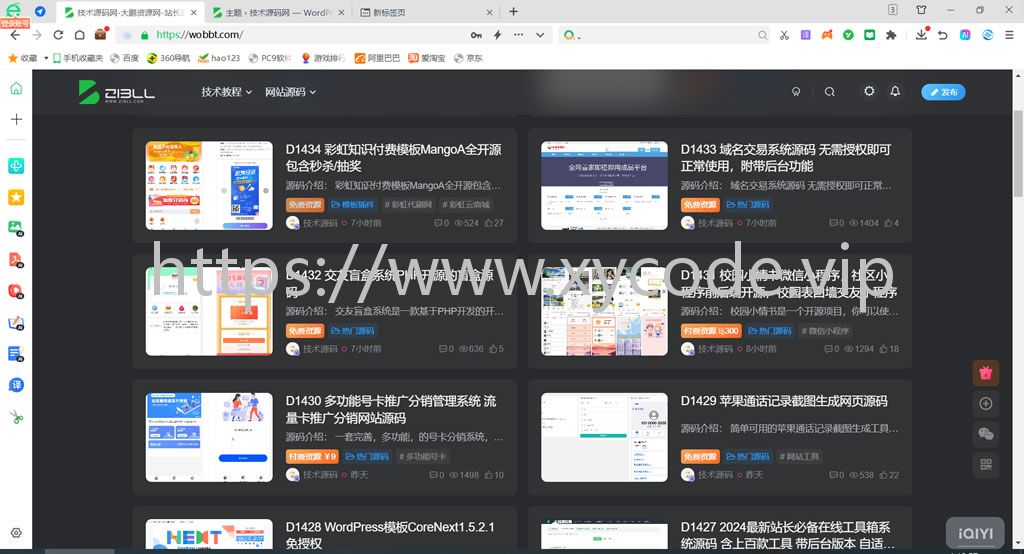This screenshot has height=554, width=1024.
Task: Click the #多功能号卡 tag
Action: pos(423,457)
